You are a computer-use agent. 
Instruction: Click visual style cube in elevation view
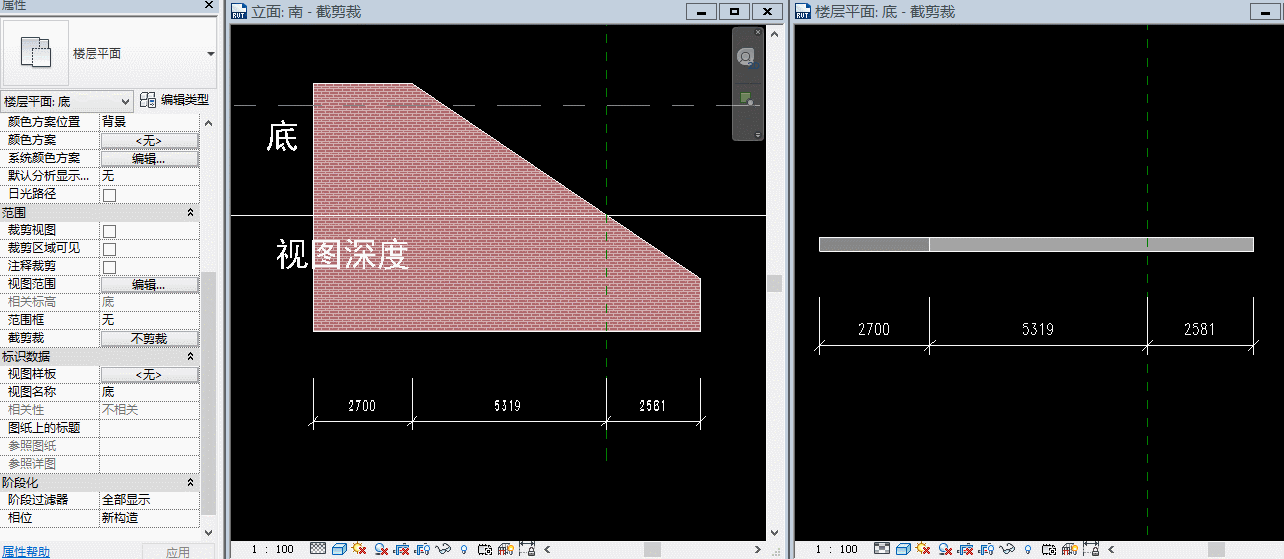[339, 549]
